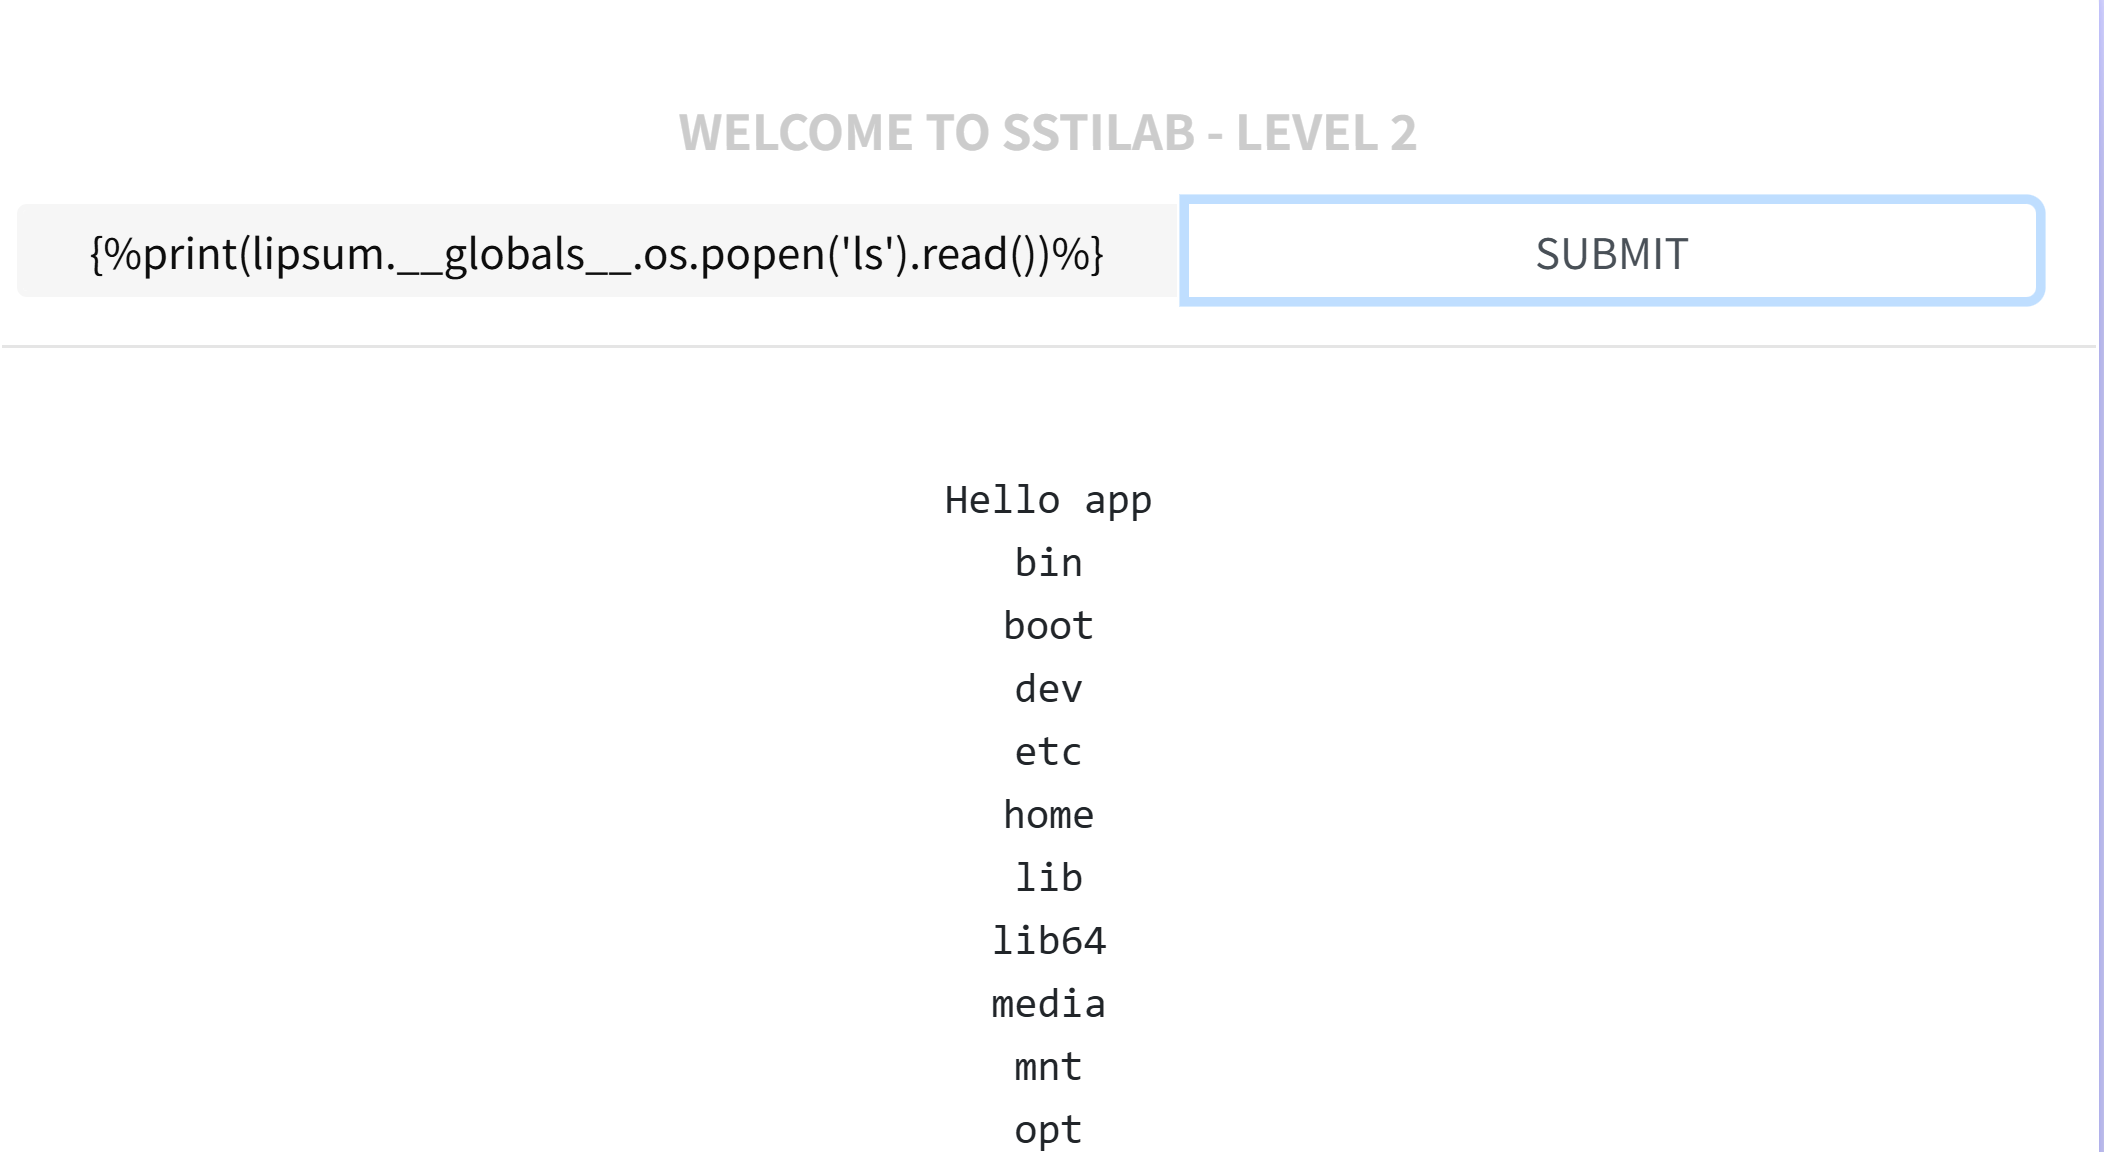
Task: Click the mnt entry in output
Action: pyautogui.click(x=1048, y=1067)
